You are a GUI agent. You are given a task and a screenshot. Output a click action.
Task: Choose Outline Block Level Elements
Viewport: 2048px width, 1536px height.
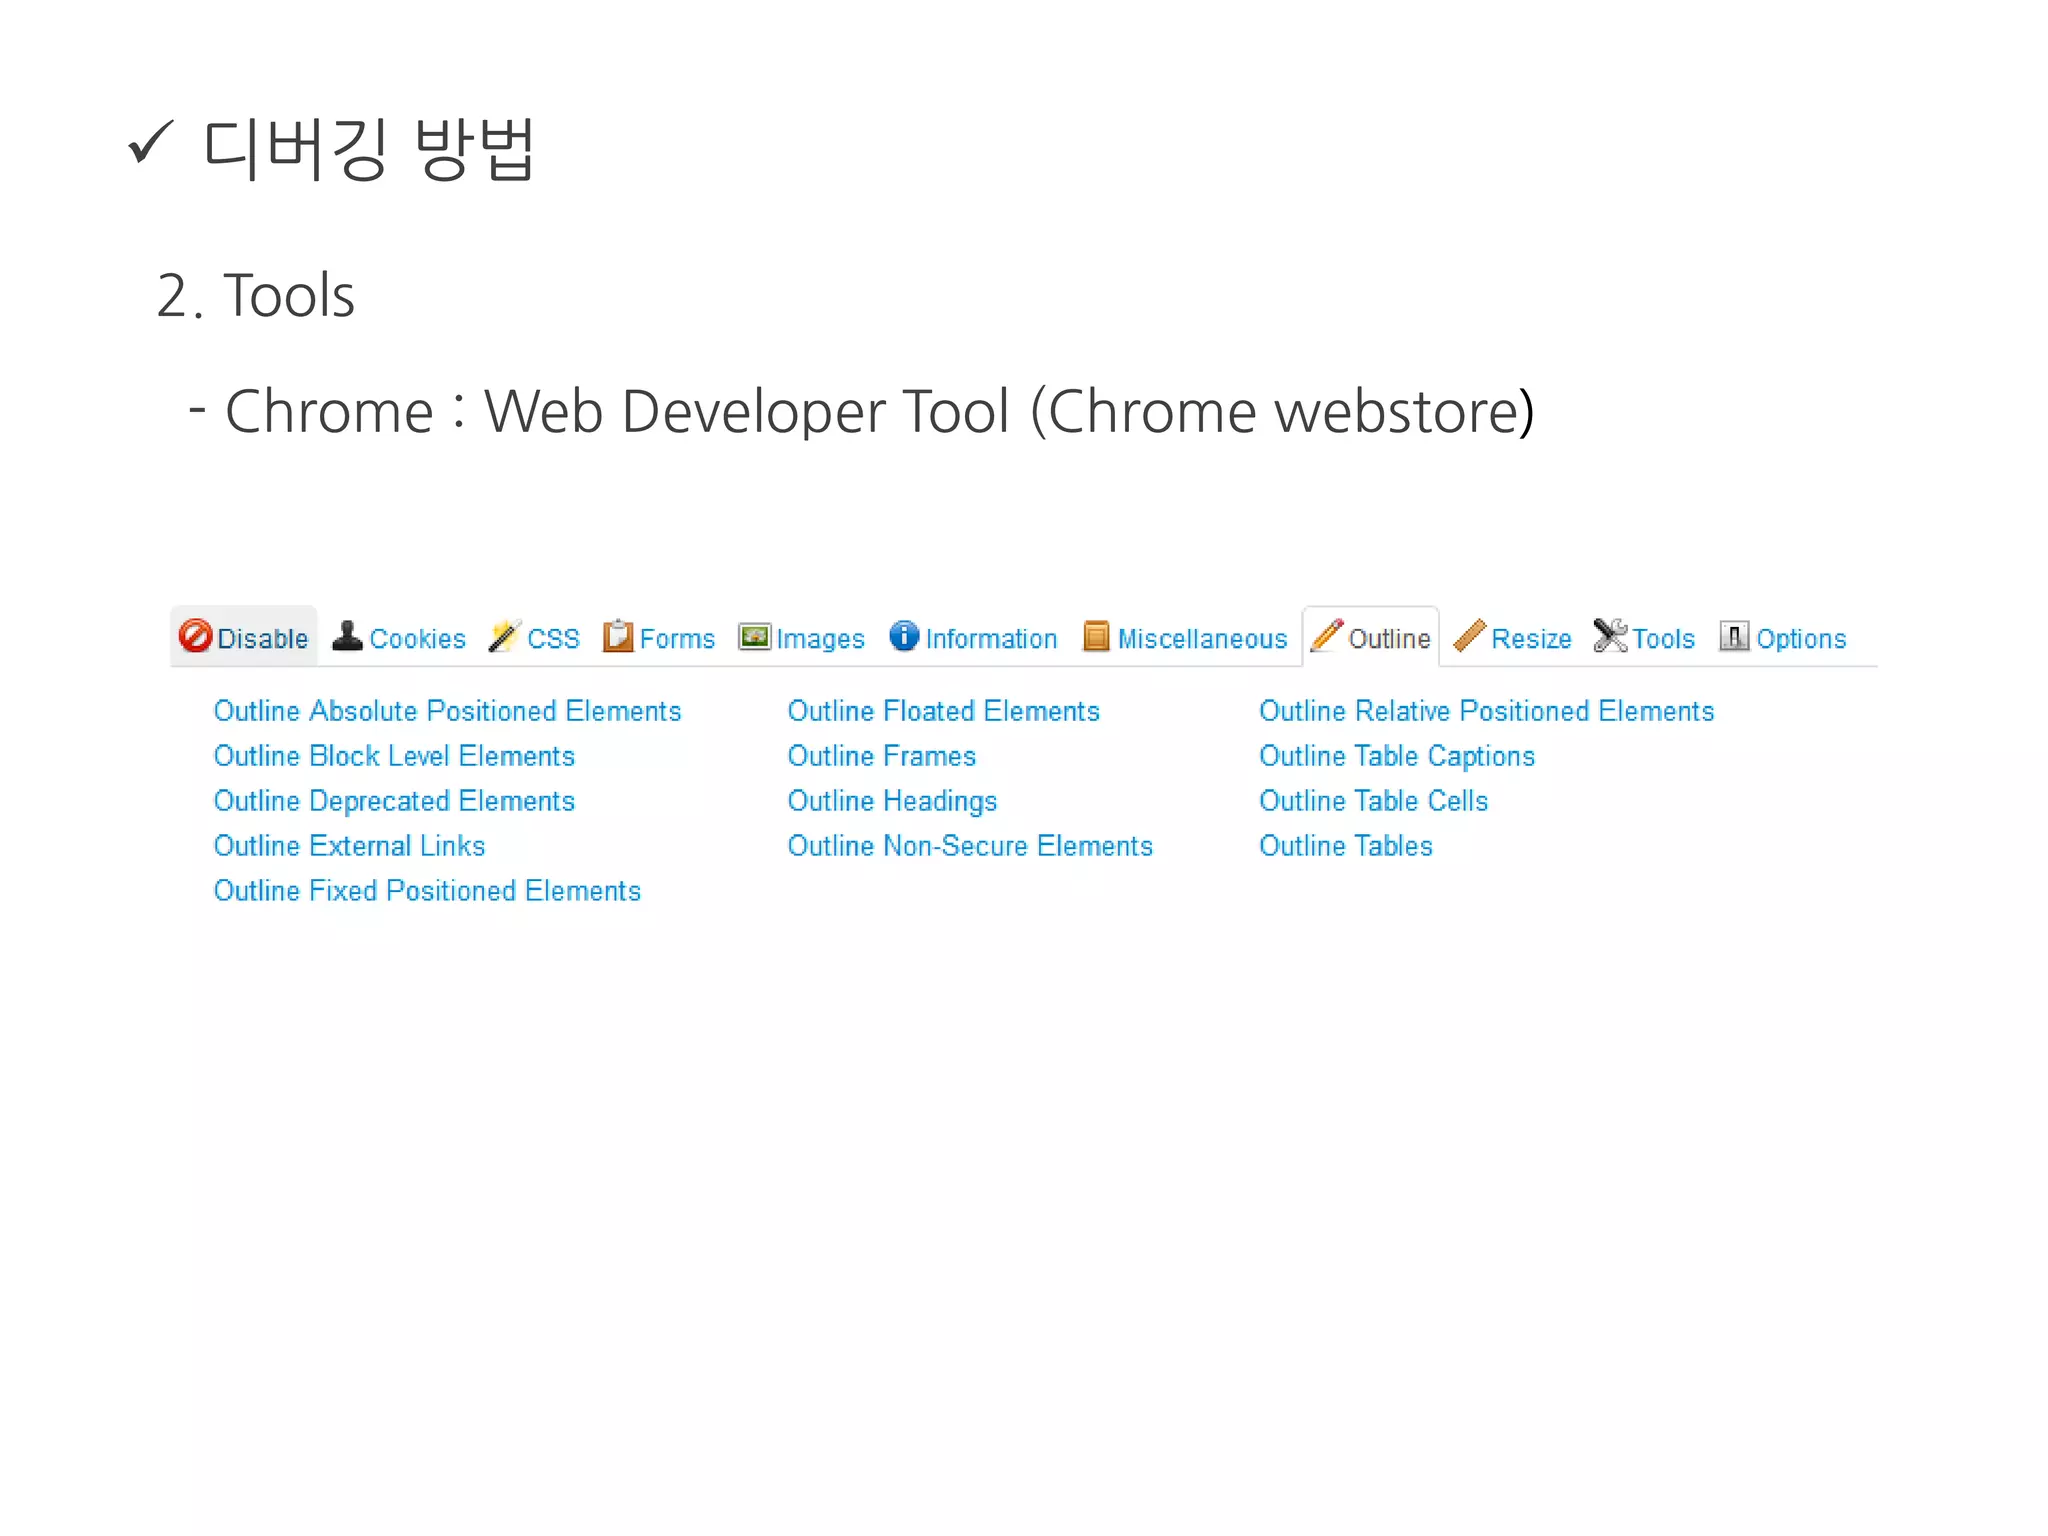pos(395,756)
